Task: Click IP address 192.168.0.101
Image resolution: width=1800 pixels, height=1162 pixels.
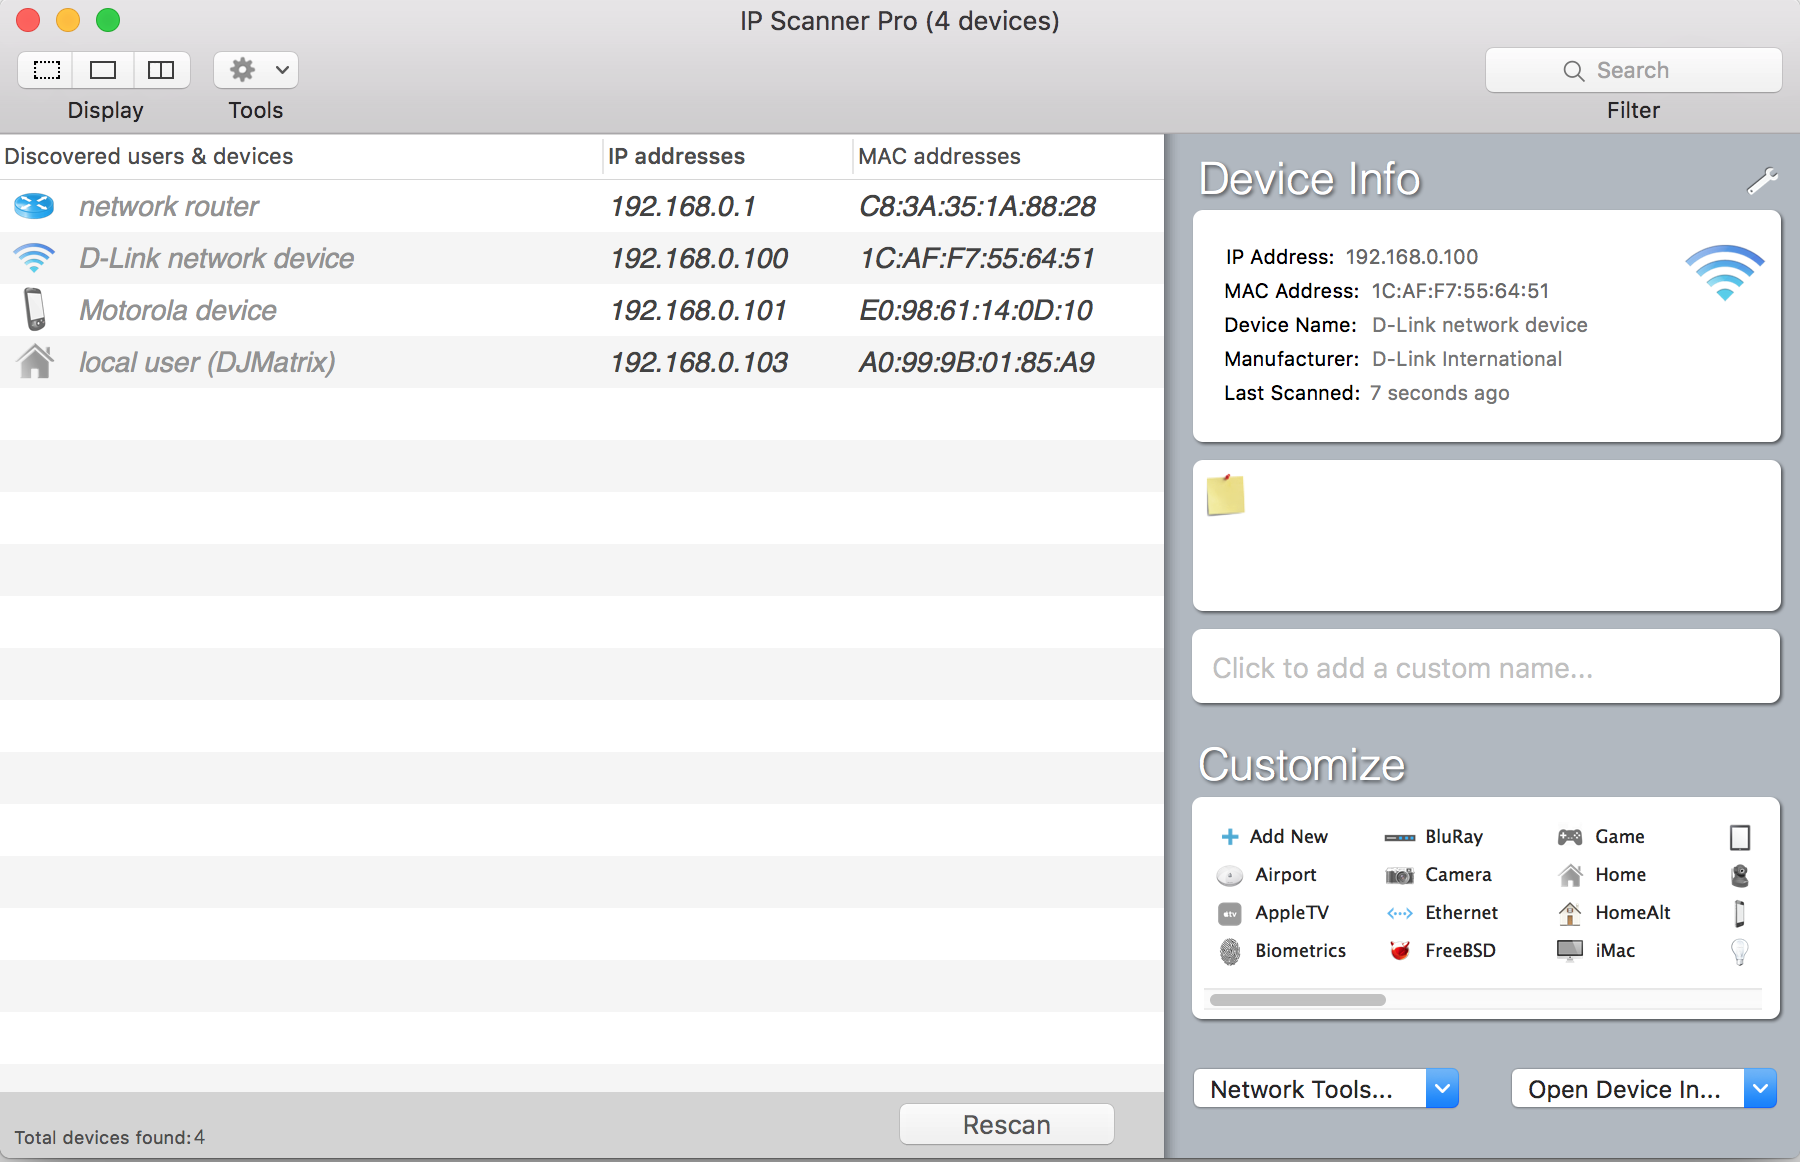Action: pyautogui.click(x=698, y=310)
